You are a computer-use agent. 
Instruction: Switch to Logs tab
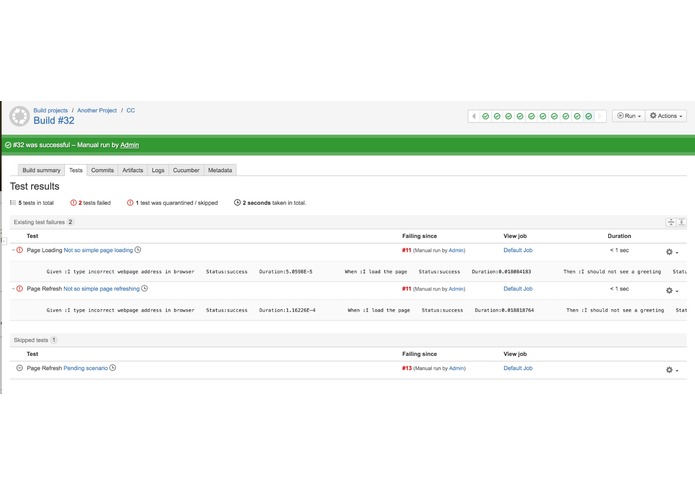point(158,170)
